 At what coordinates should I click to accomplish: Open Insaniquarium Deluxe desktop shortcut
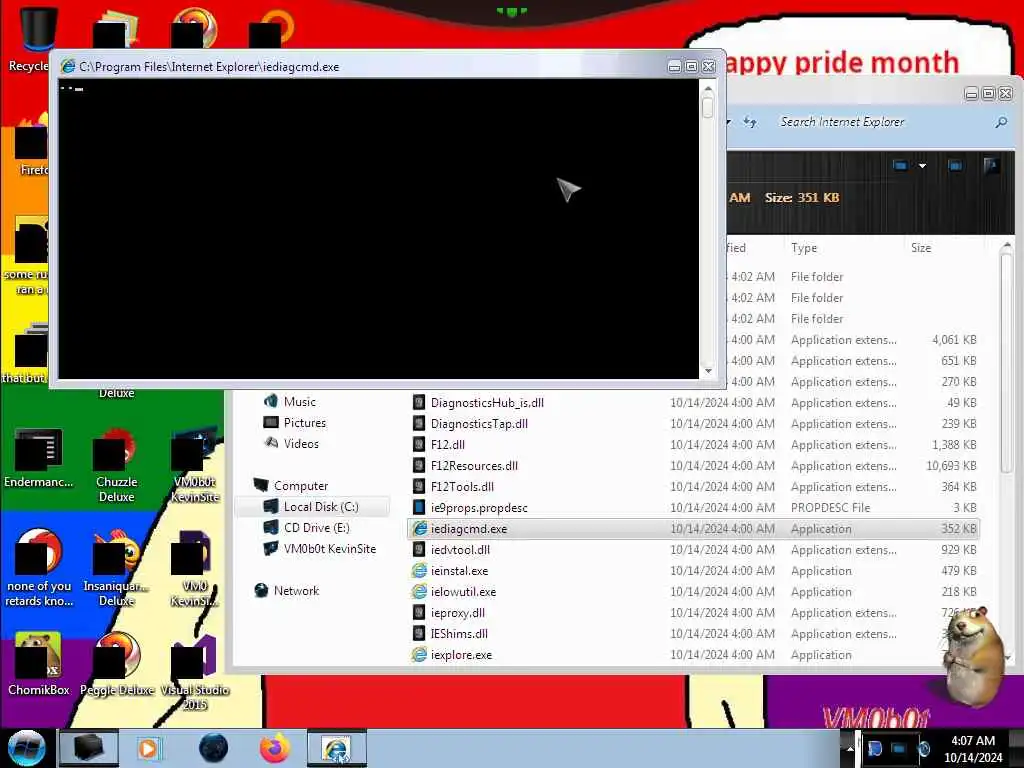tap(117, 568)
